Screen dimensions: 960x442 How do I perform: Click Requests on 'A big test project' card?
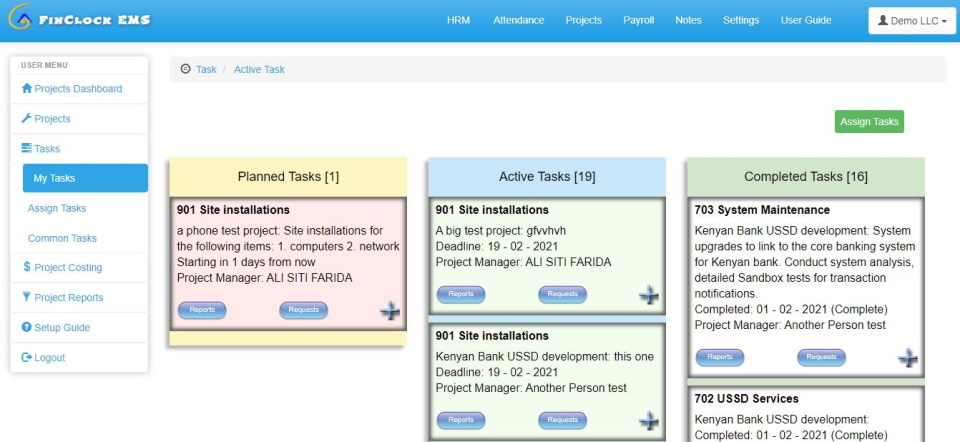tap(563, 294)
